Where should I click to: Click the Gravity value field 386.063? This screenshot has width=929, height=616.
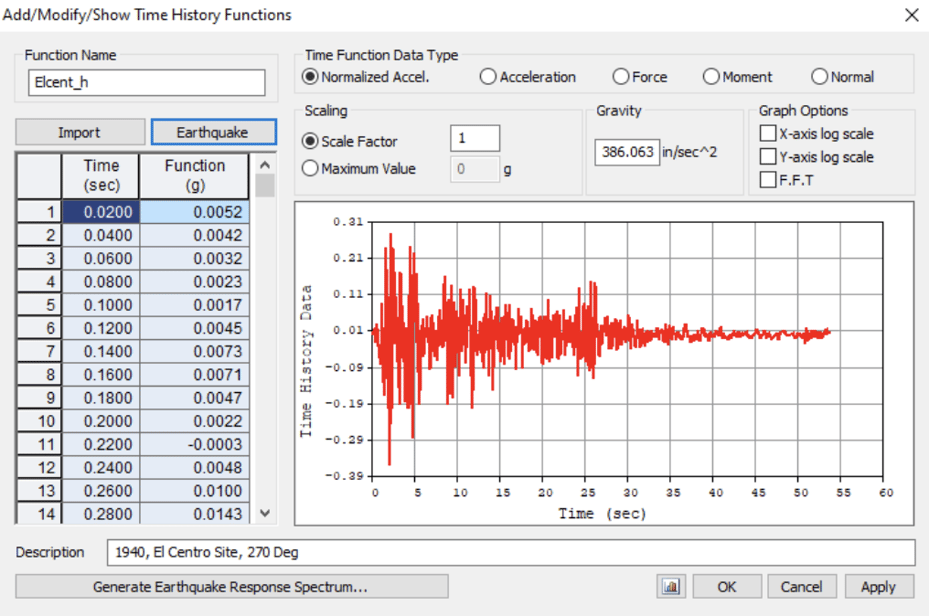coord(627,152)
